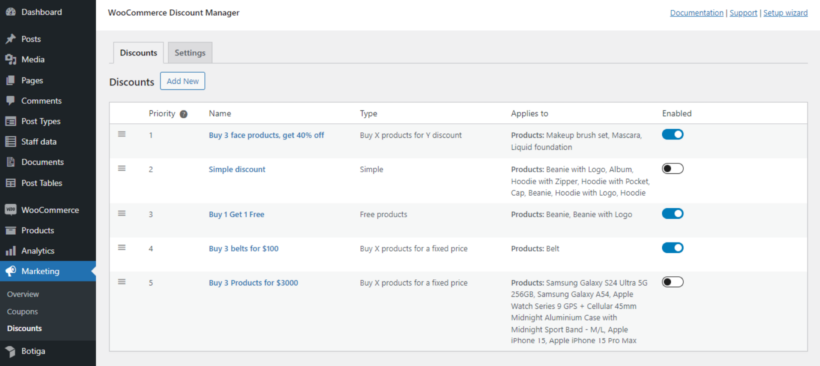
Task: Click the Add New discount button
Action: tap(183, 82)
